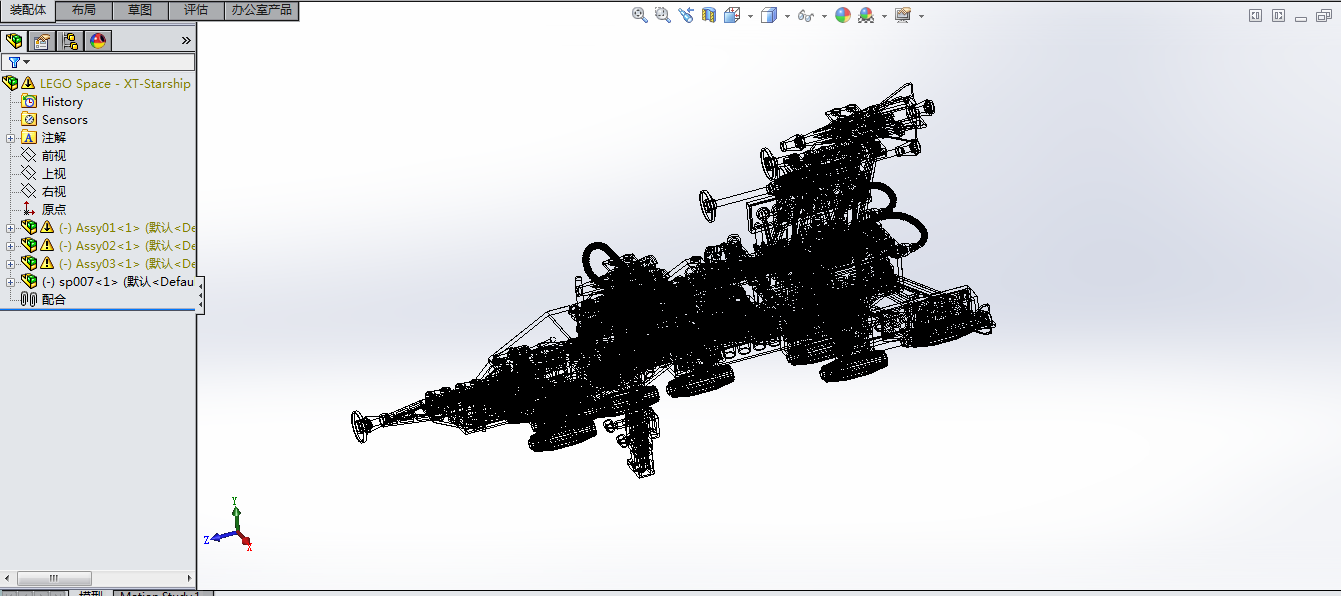Screen dimensions: 1341x596
Task: Select the LEGO Space - XT-Starship root node
Action: coord(115,84)
